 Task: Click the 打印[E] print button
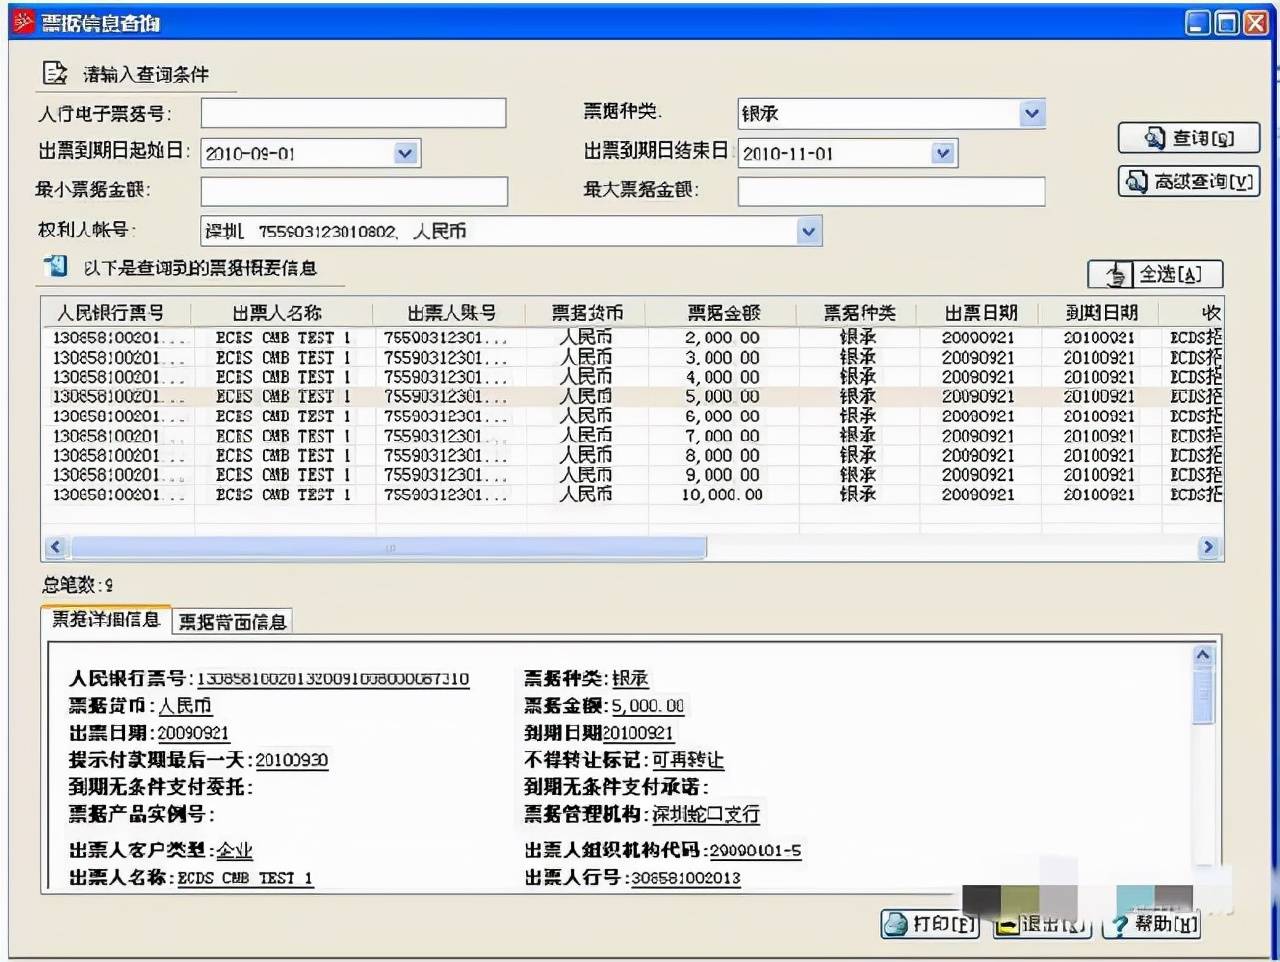[x=929, y=924]
